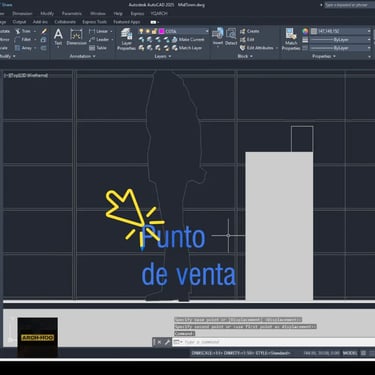
Task: Expand the Block panel
Action: [x=245, y=56]
